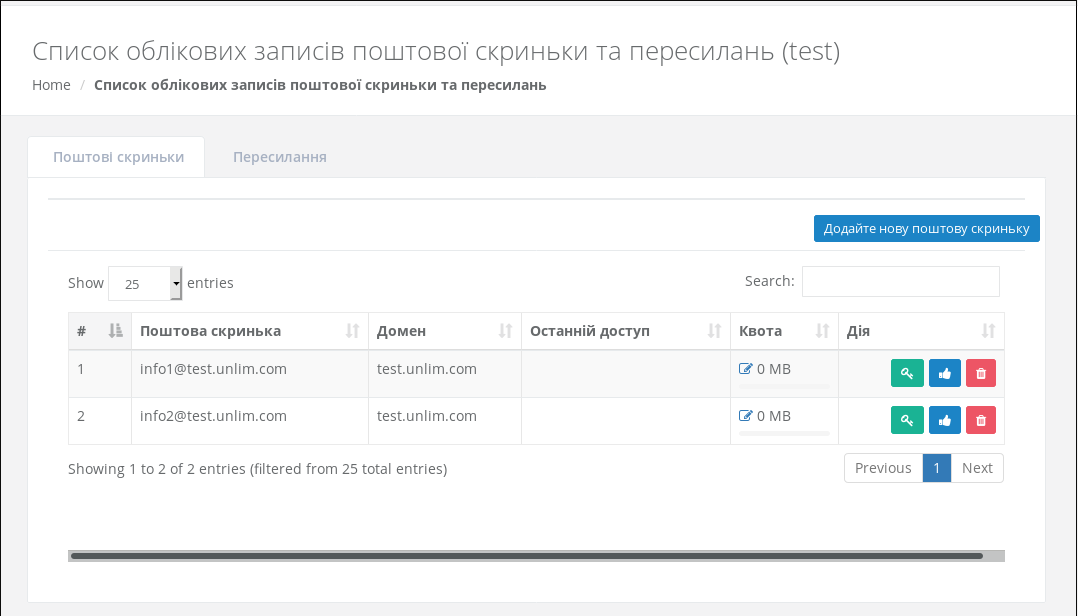Switch to the Пересилання tab
The height and width of the screenshot is (616, 1078).
click(280, 157)
